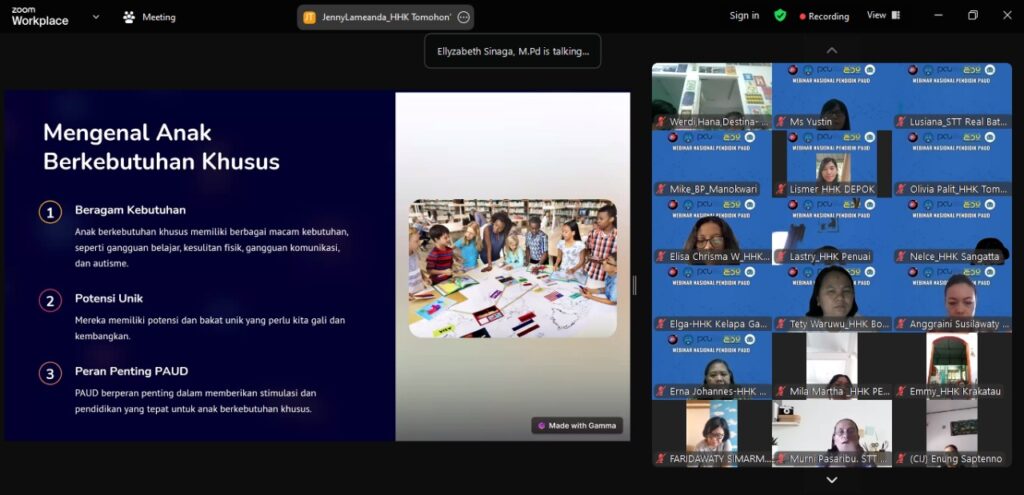This screenshot has width=1024, height=495.
Task: Select Ms Yustin's video tile
Action: tap(831, 97)
